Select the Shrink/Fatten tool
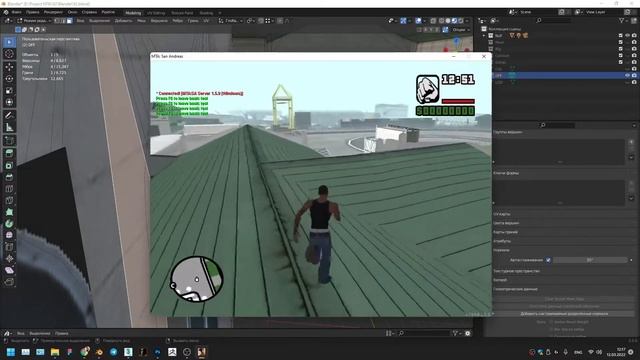Image resolution: width=640 pixels, height=360 pixels. (9, 258)
